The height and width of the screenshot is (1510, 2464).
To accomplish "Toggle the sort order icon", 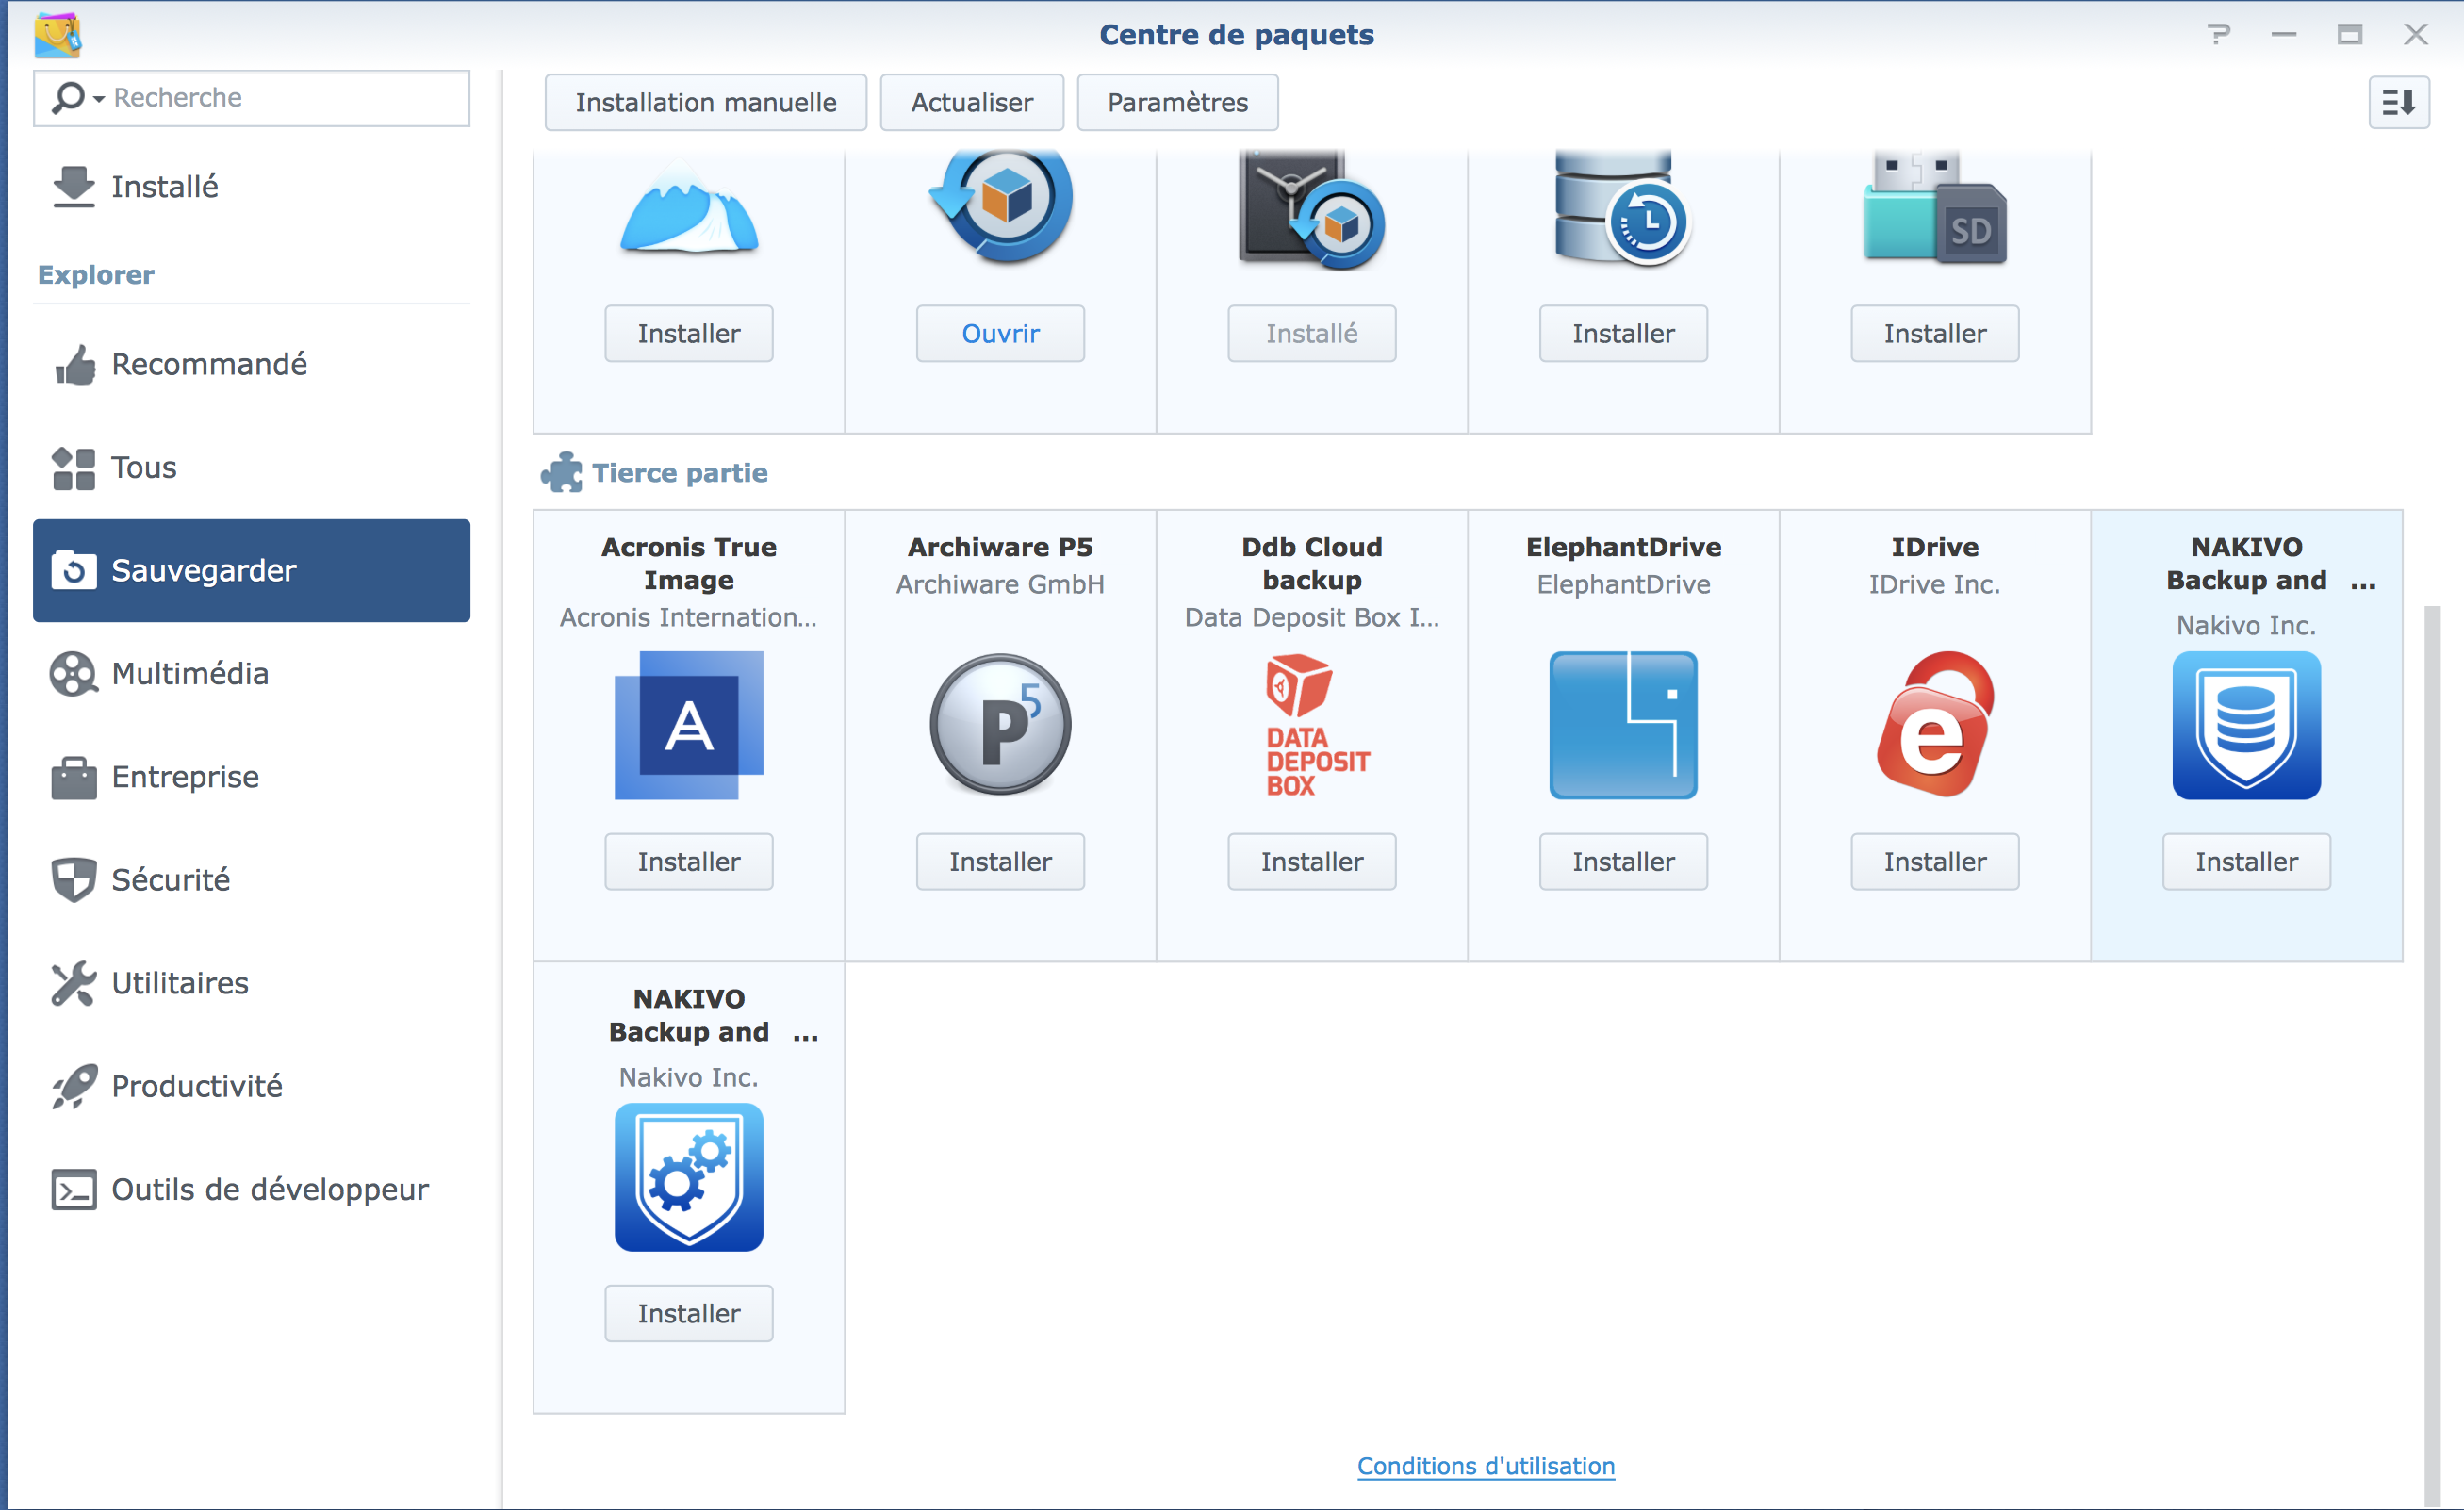I will 2398,102.
